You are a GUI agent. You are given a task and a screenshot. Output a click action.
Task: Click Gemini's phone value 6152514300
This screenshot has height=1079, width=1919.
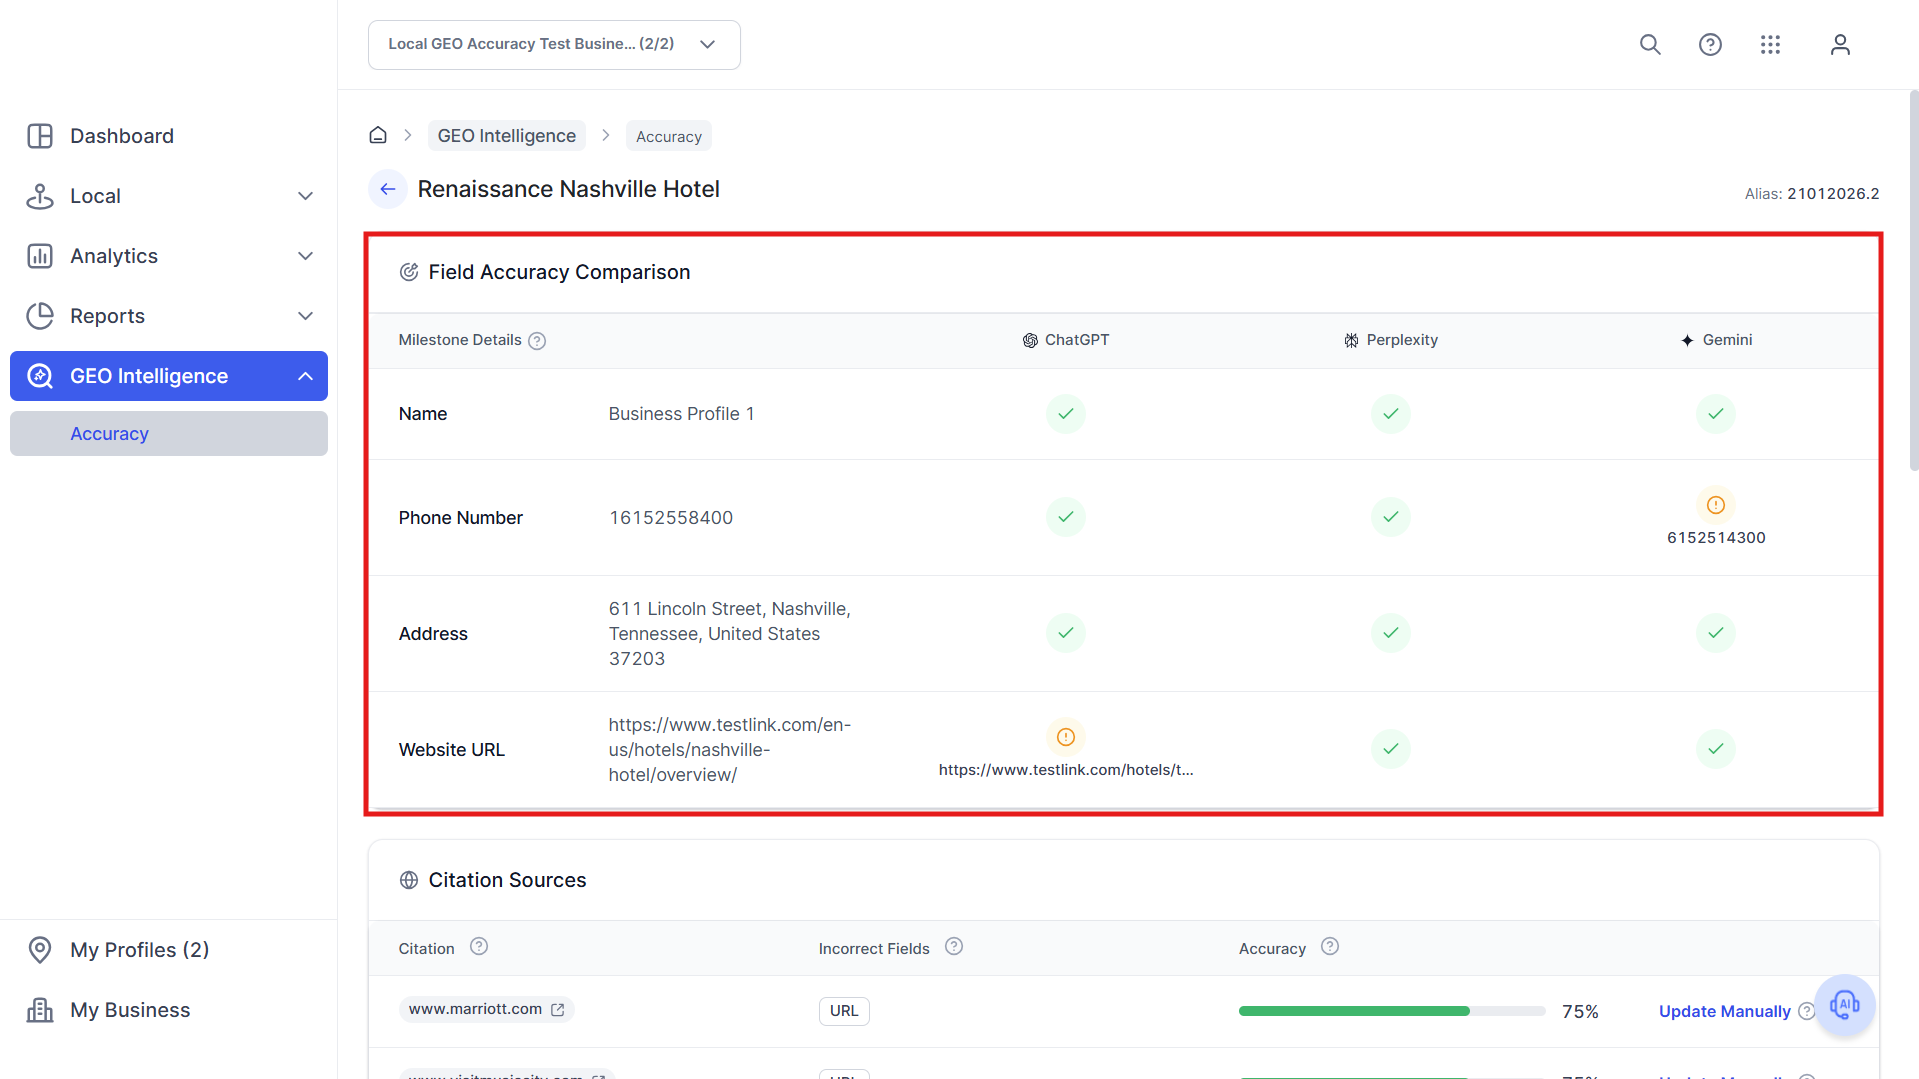pos(1716,538)
